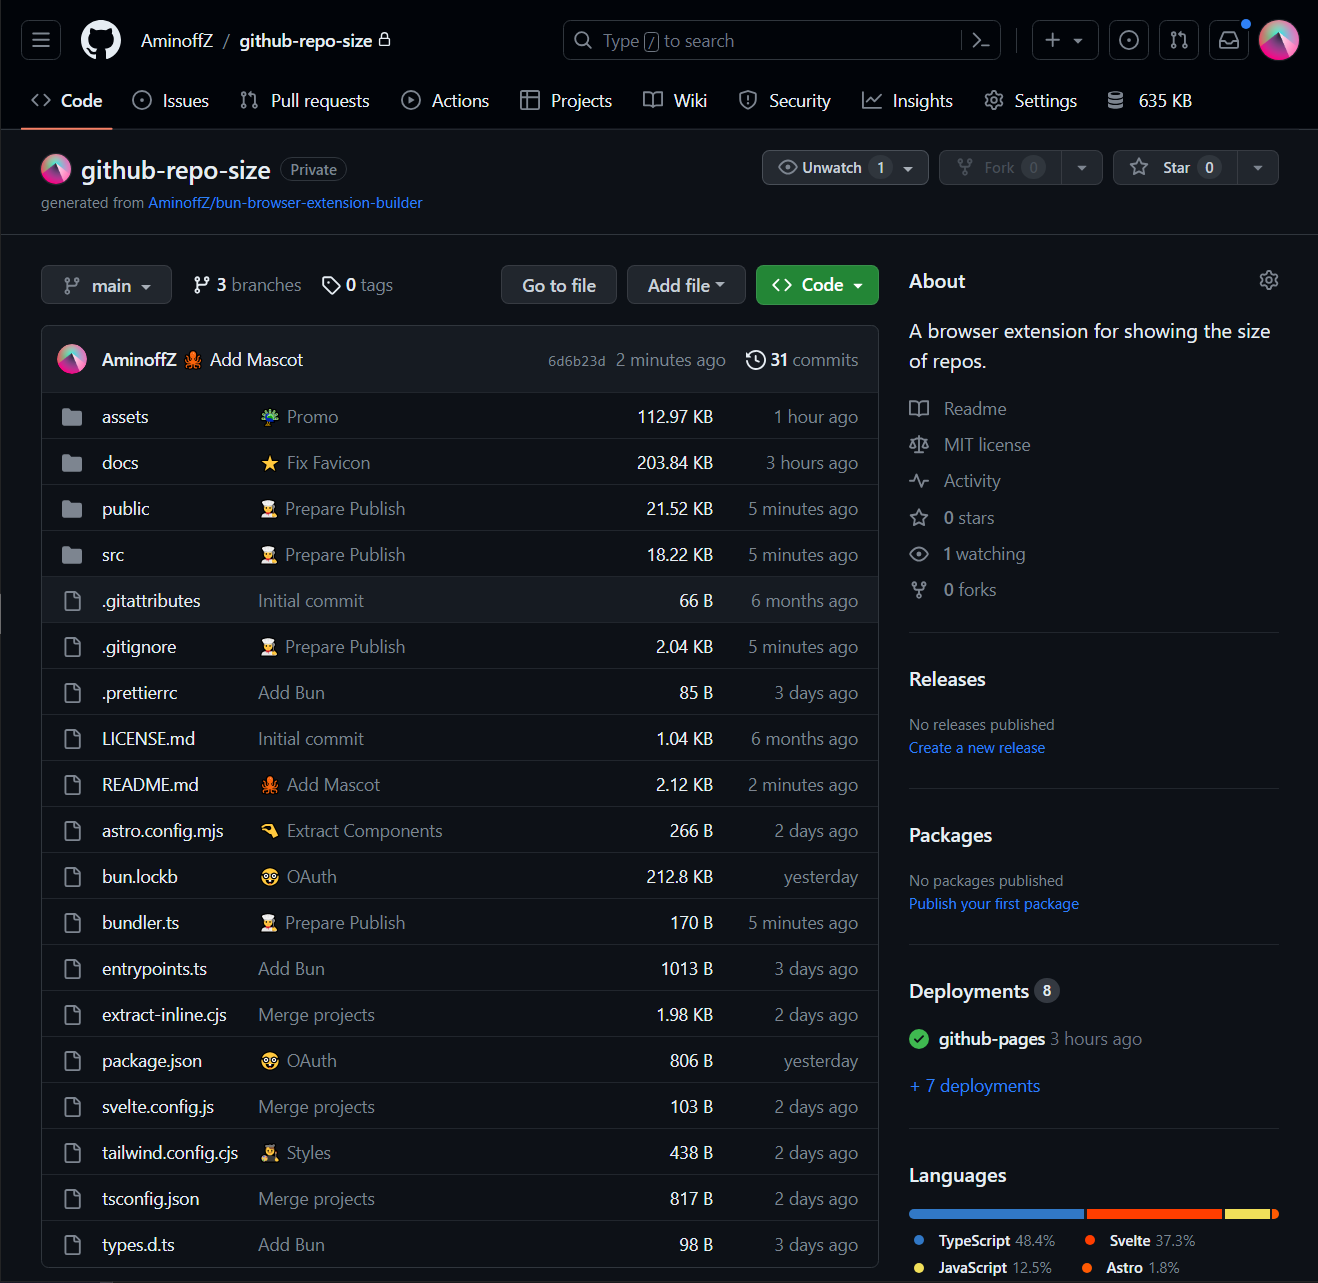Image resolution: width=1318 pixels, height=1283 pixels.
Task: Star the github-repo-size repository
Action: [1176, 167]
